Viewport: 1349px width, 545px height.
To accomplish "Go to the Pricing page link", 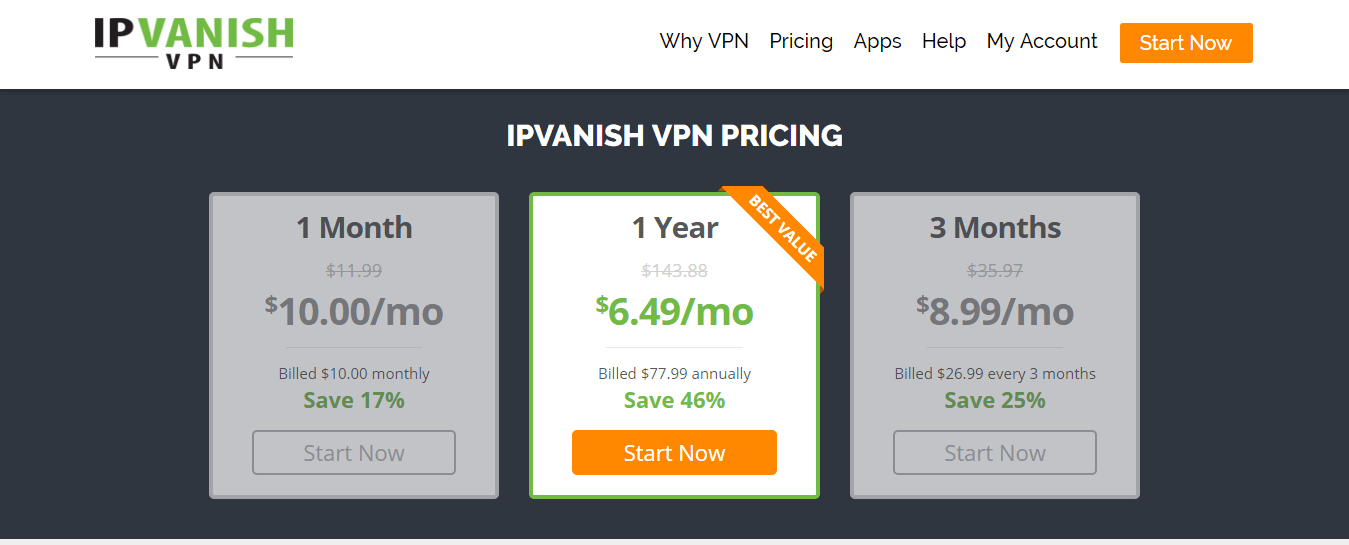I will (801, 41).
